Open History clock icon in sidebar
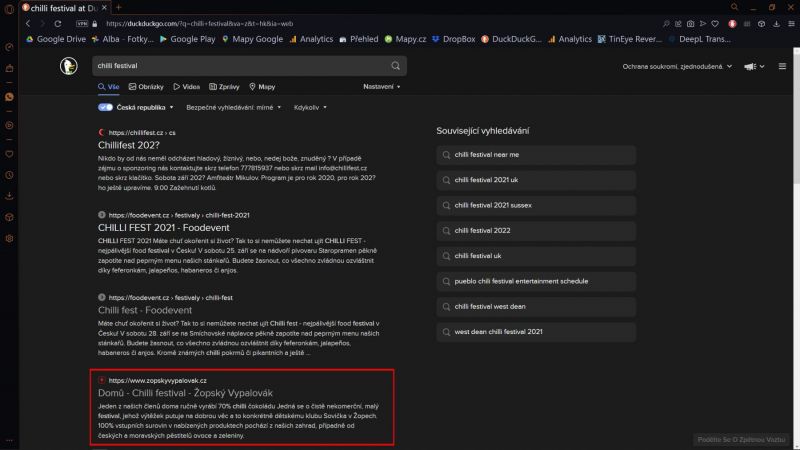The height and width of the screenshot is (450, 800). click(9, 174)
